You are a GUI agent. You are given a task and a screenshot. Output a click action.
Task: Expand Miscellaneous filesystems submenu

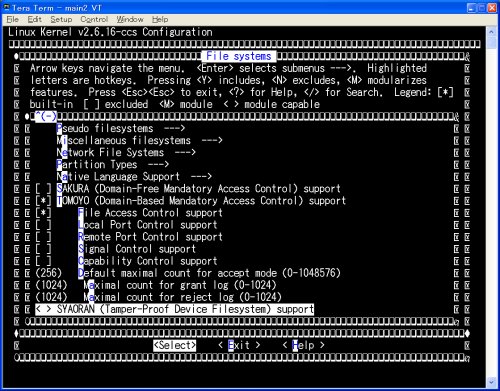[x=139, y=140]
